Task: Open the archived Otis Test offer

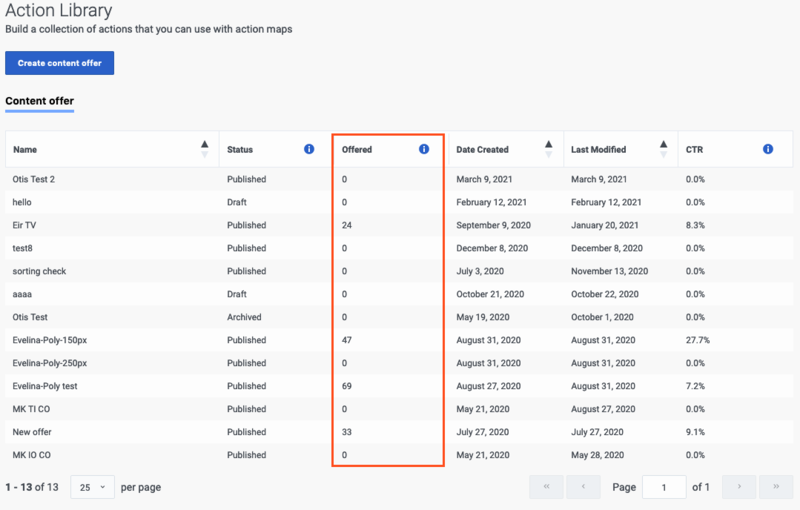Action: coord(30,317)
